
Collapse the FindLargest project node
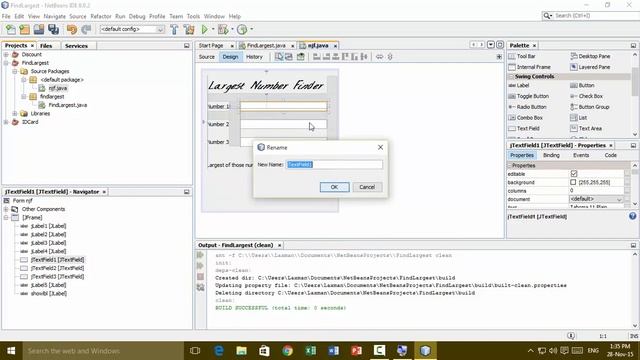[6, 63]
